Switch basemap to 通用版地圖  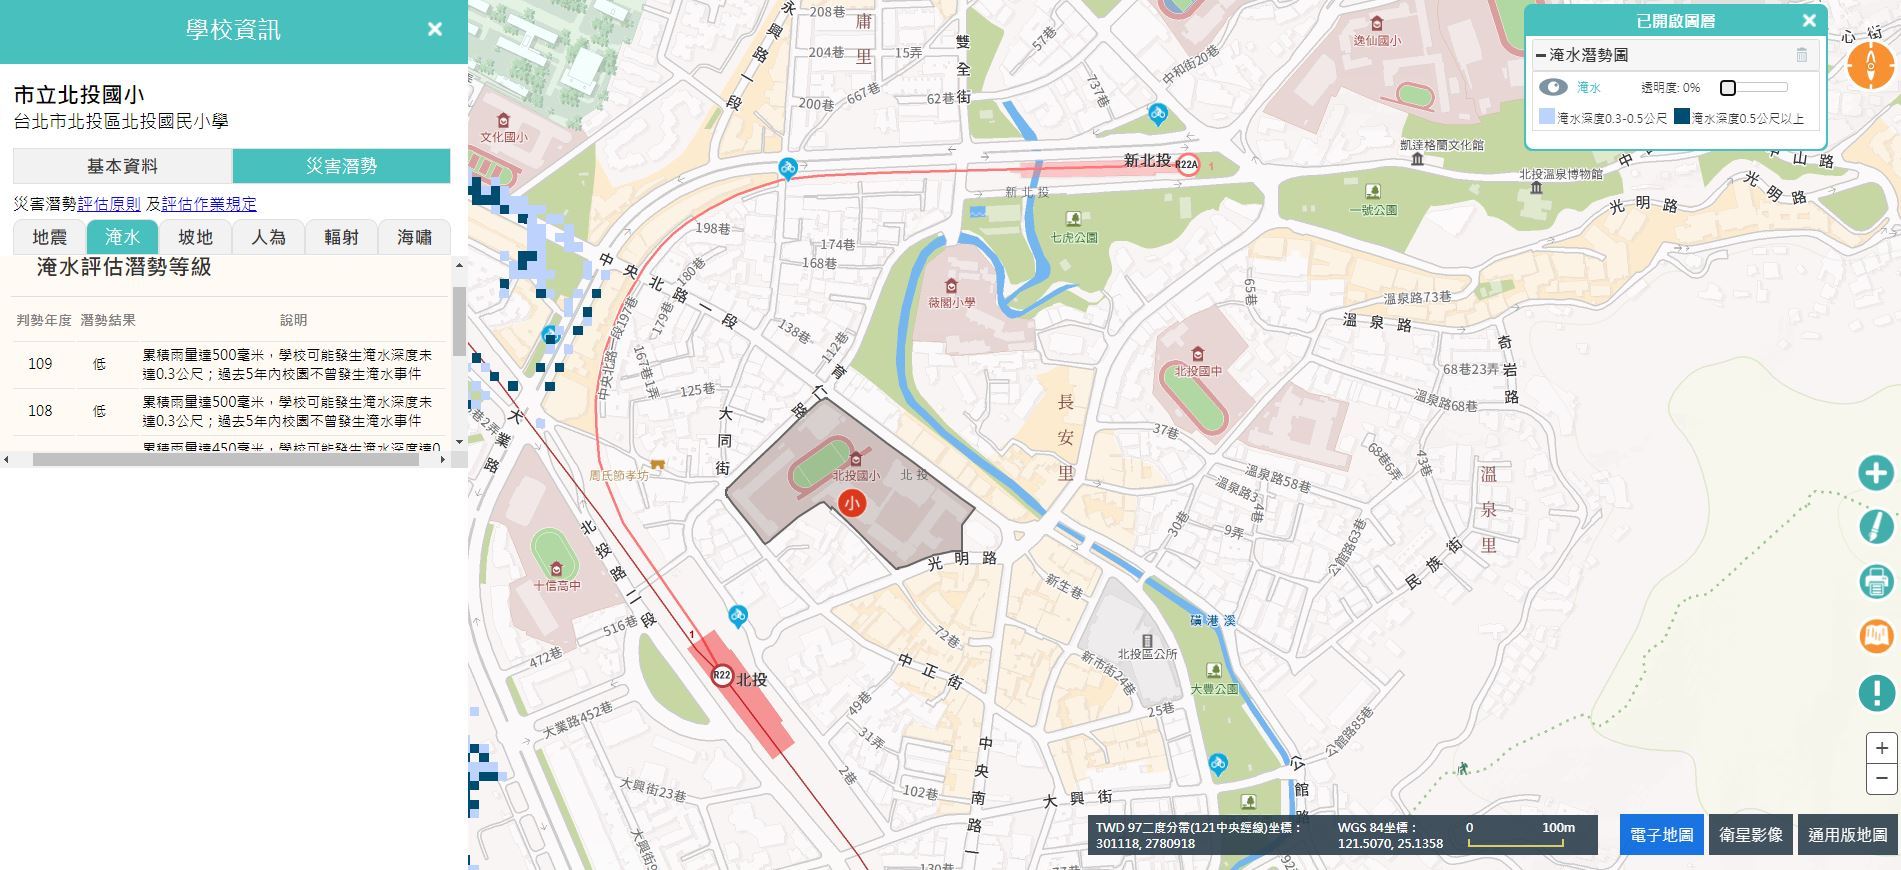(1847, 835)
